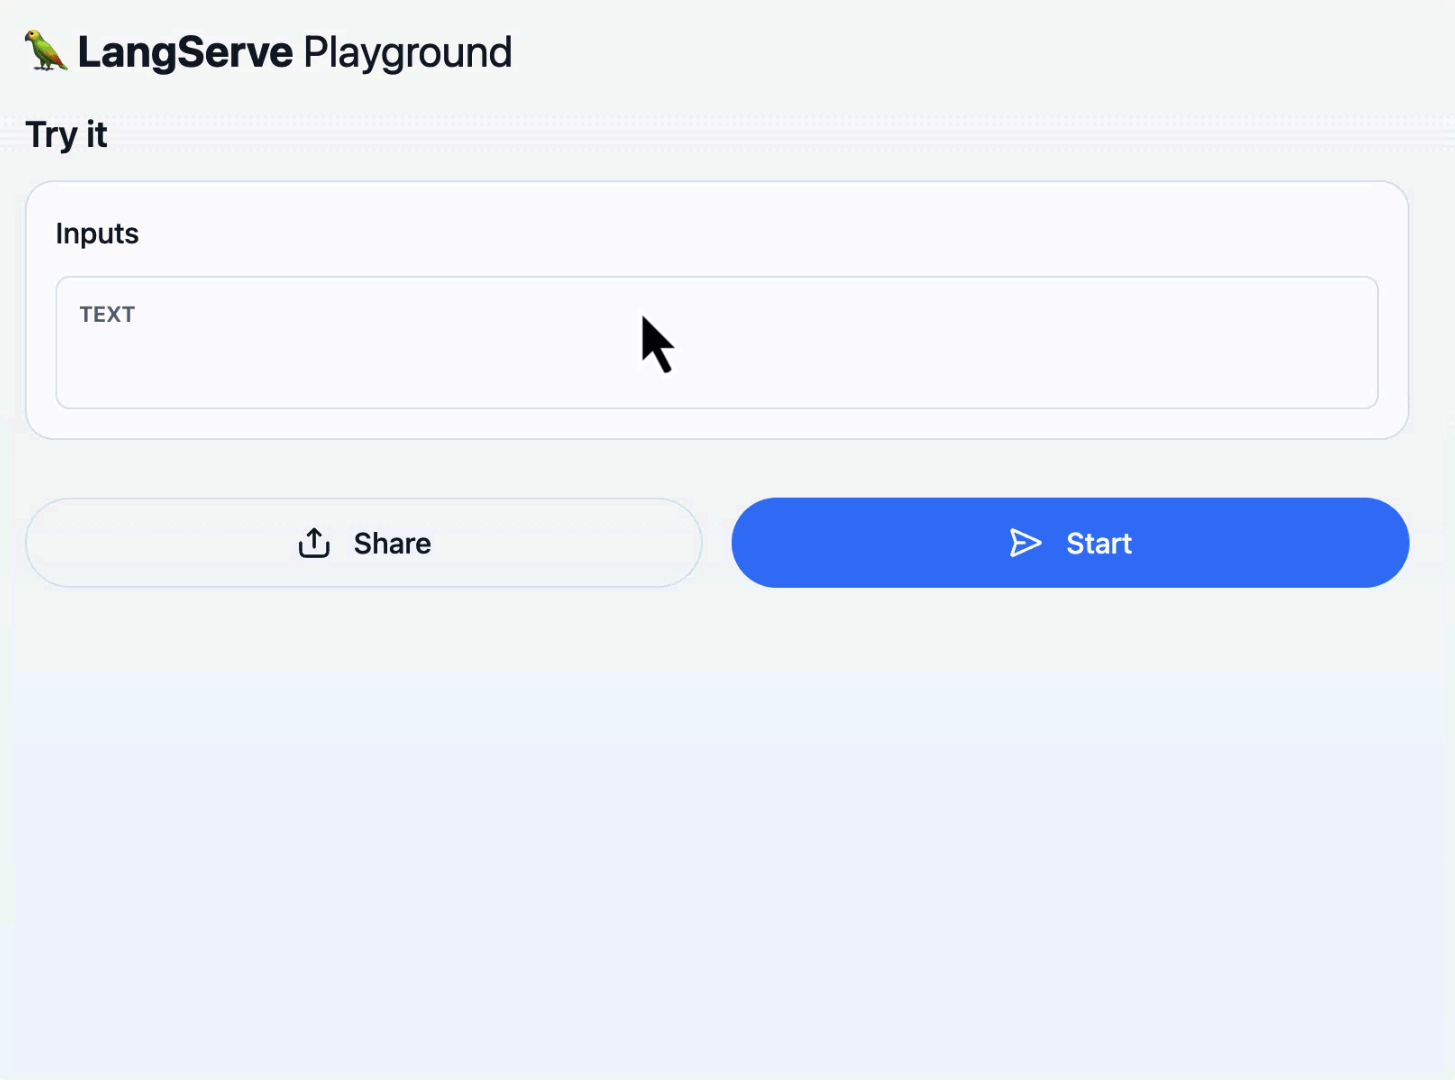Click the paper plane icon in Start
This screenshot has height=1080, width=1455.
click(x=1025, y=543)
